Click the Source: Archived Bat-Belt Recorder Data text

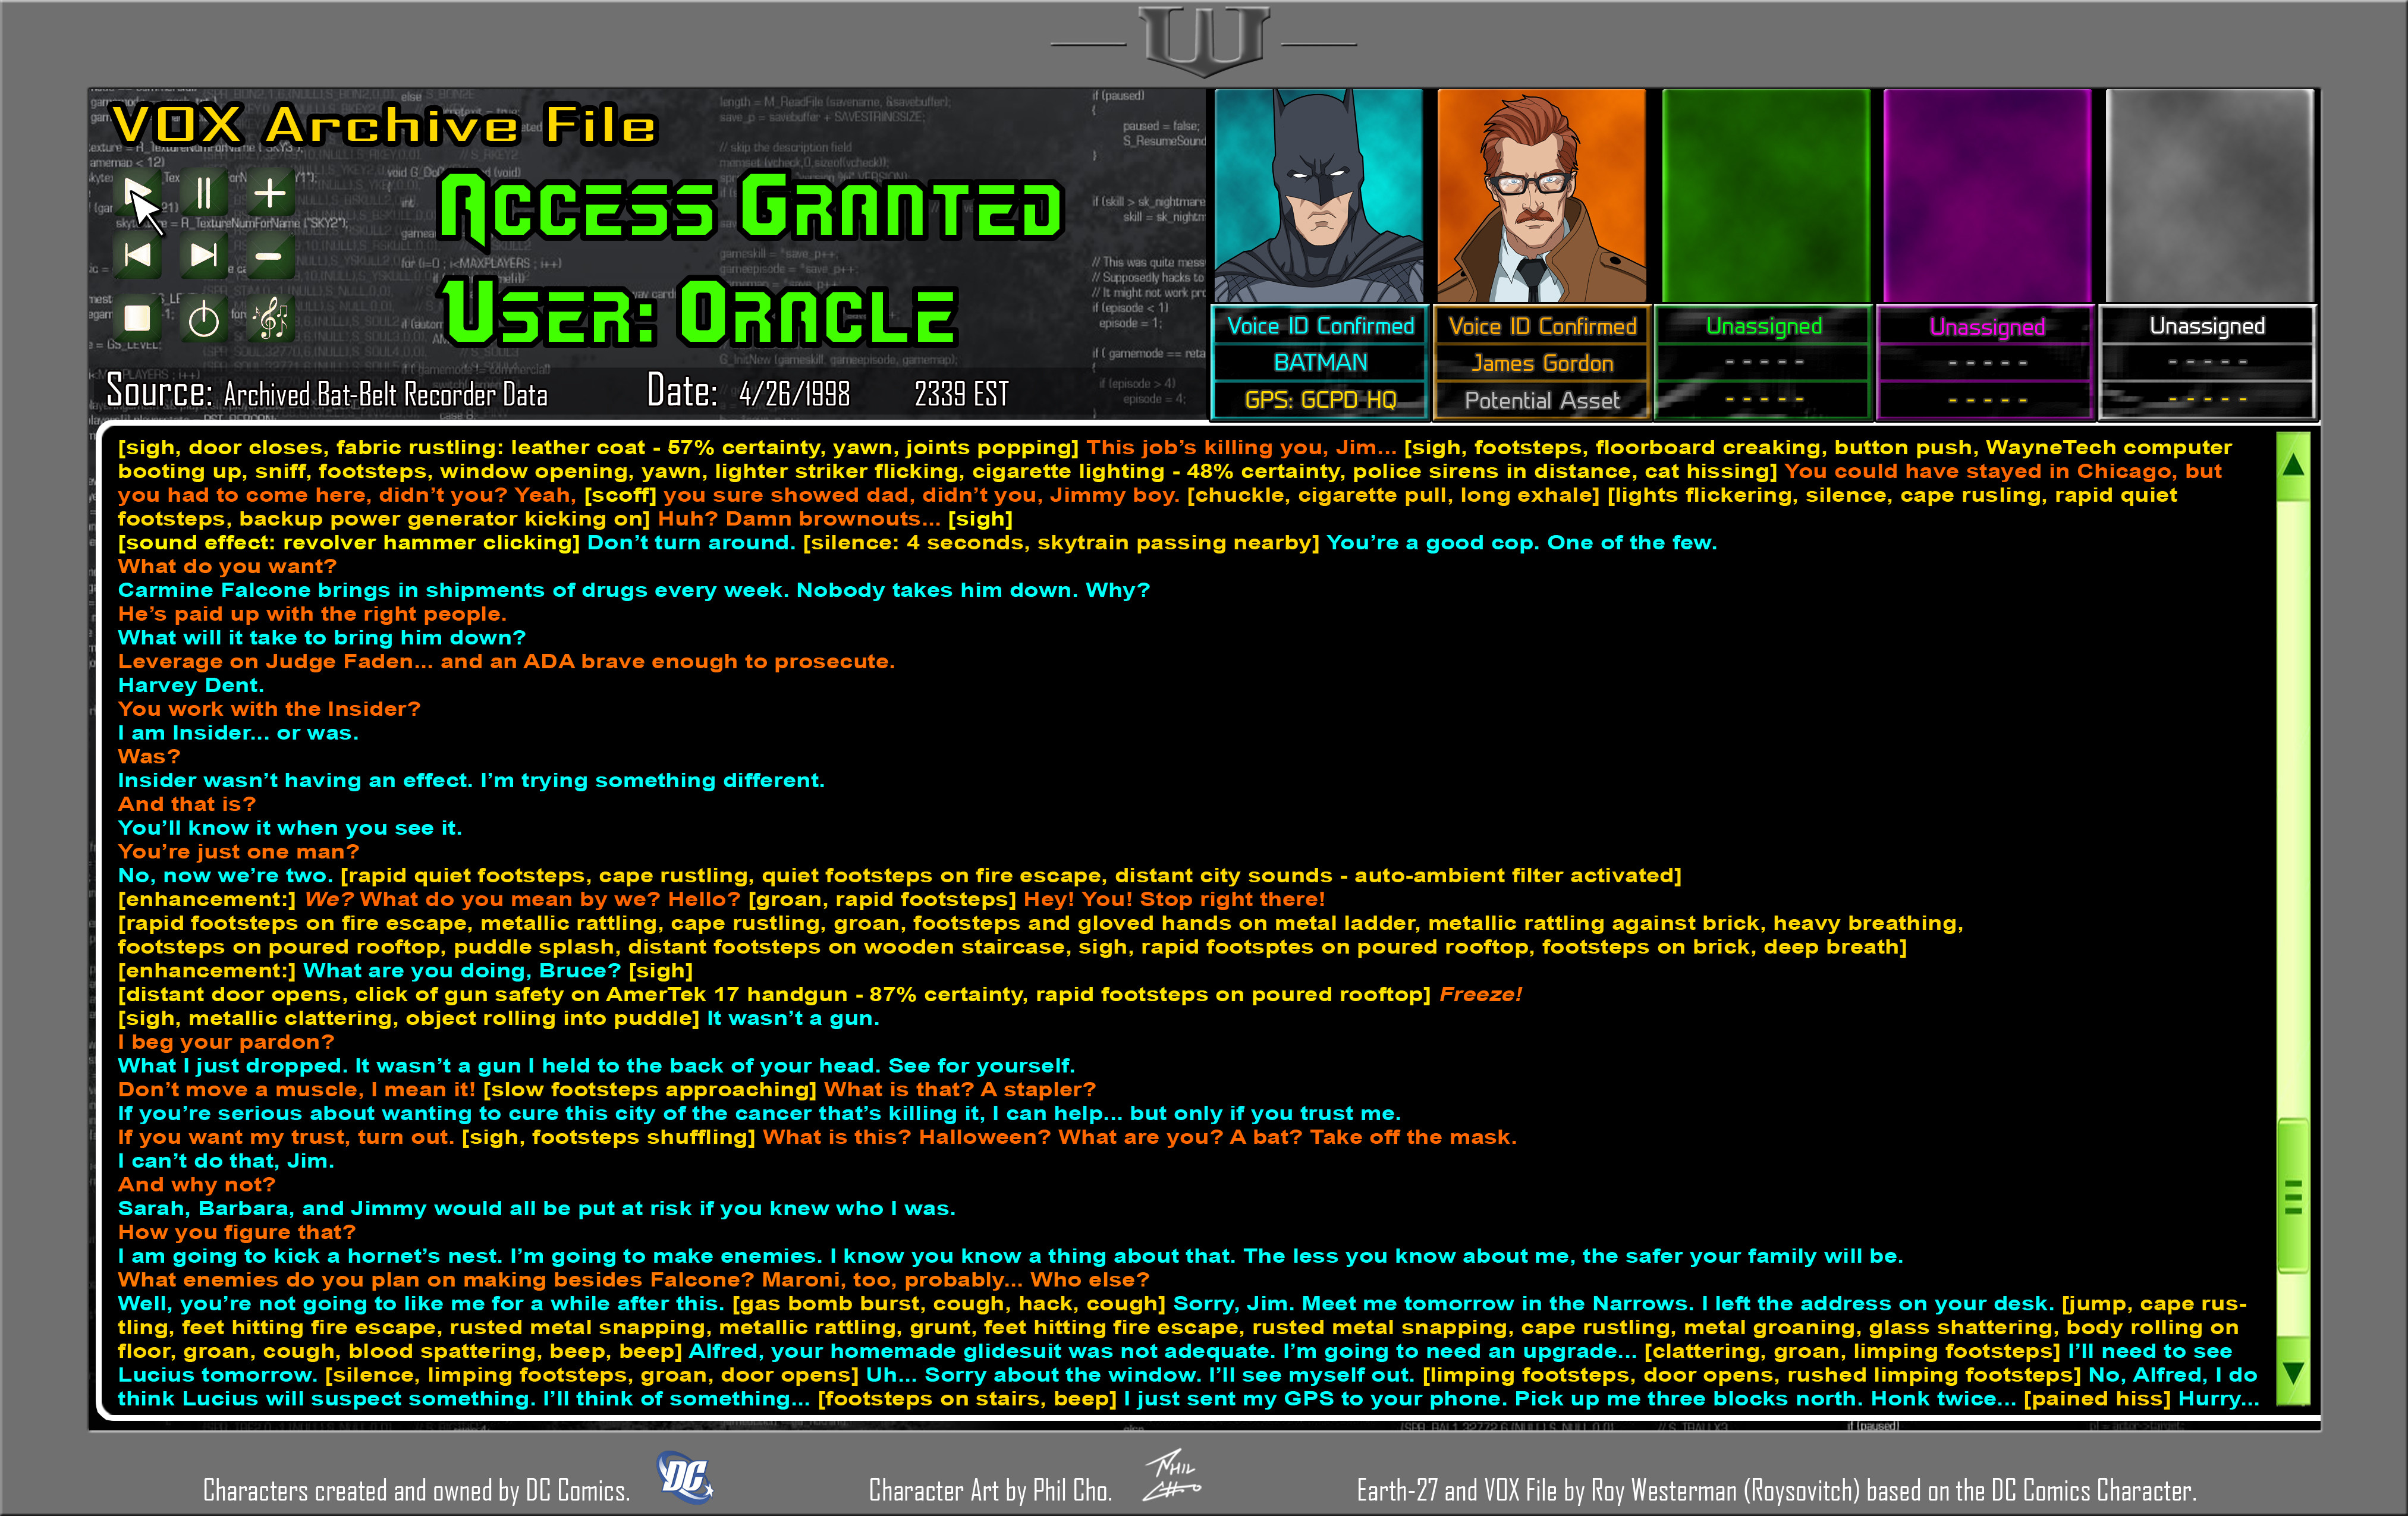pos(327,392)
